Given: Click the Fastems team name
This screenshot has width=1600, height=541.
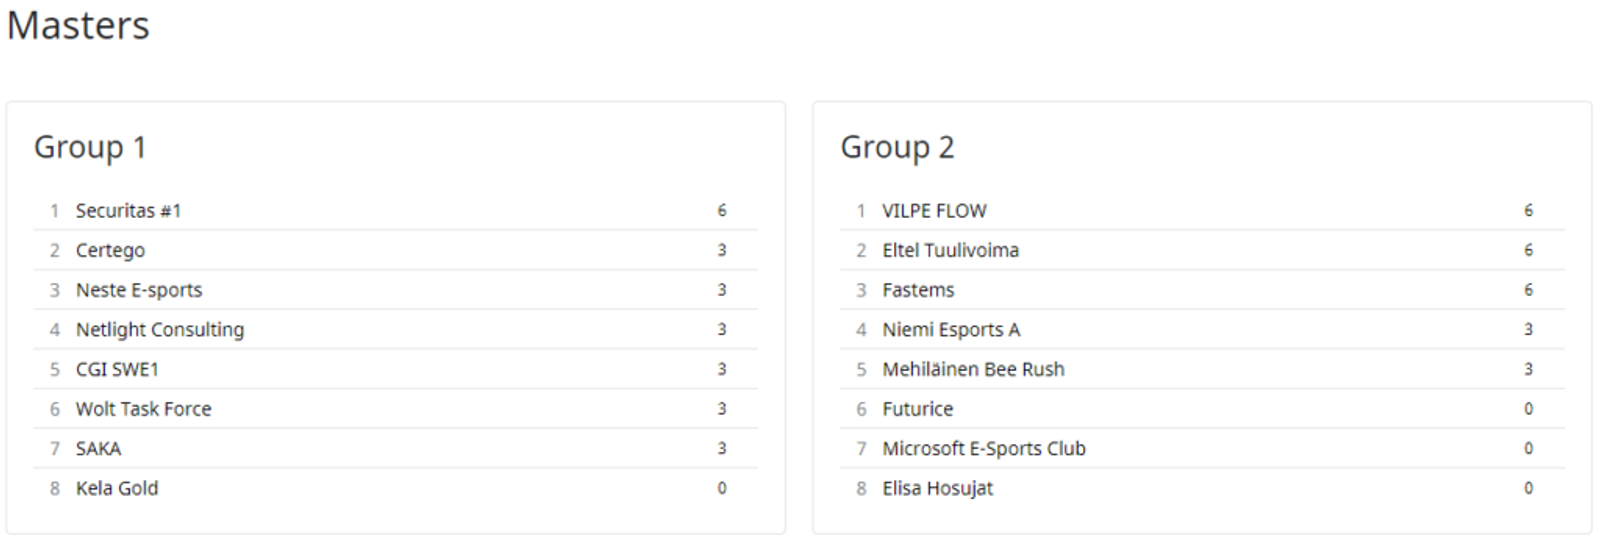Looking at the screenshot, I should [x=918, y=290].
